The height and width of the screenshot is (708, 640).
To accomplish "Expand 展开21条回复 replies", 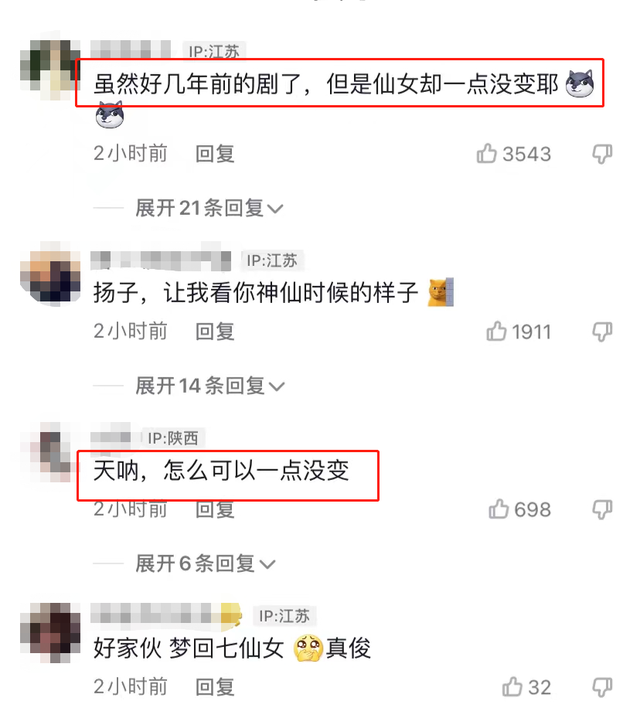I will tap(210, 208).
